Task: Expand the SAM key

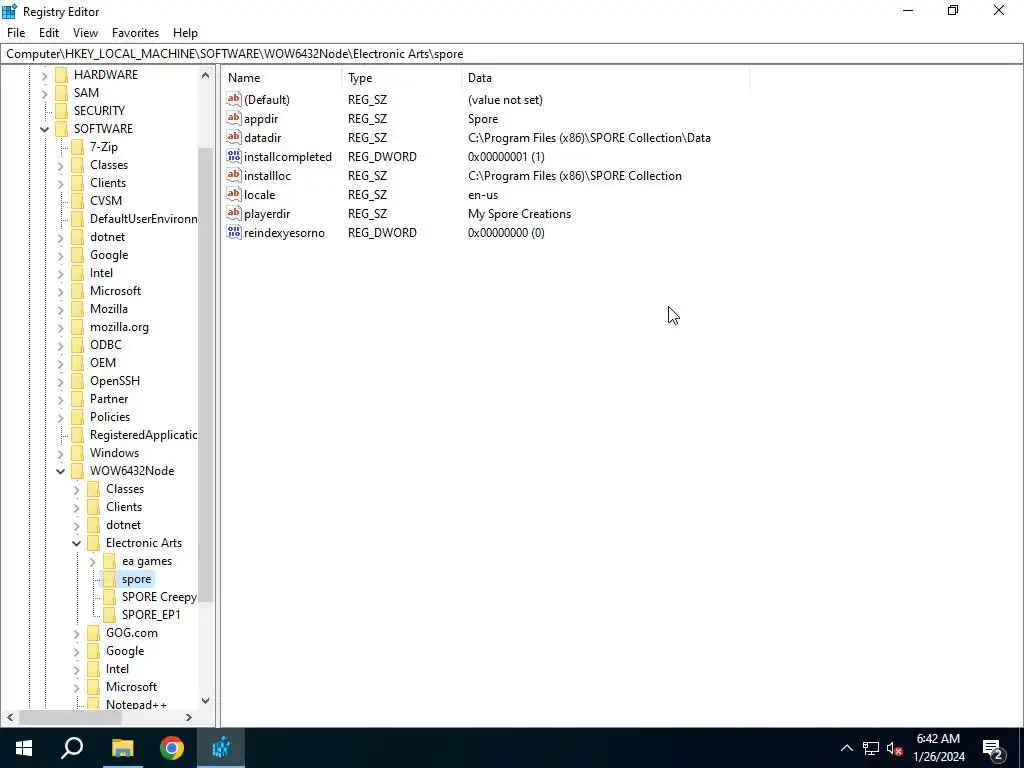Action: 44,93
